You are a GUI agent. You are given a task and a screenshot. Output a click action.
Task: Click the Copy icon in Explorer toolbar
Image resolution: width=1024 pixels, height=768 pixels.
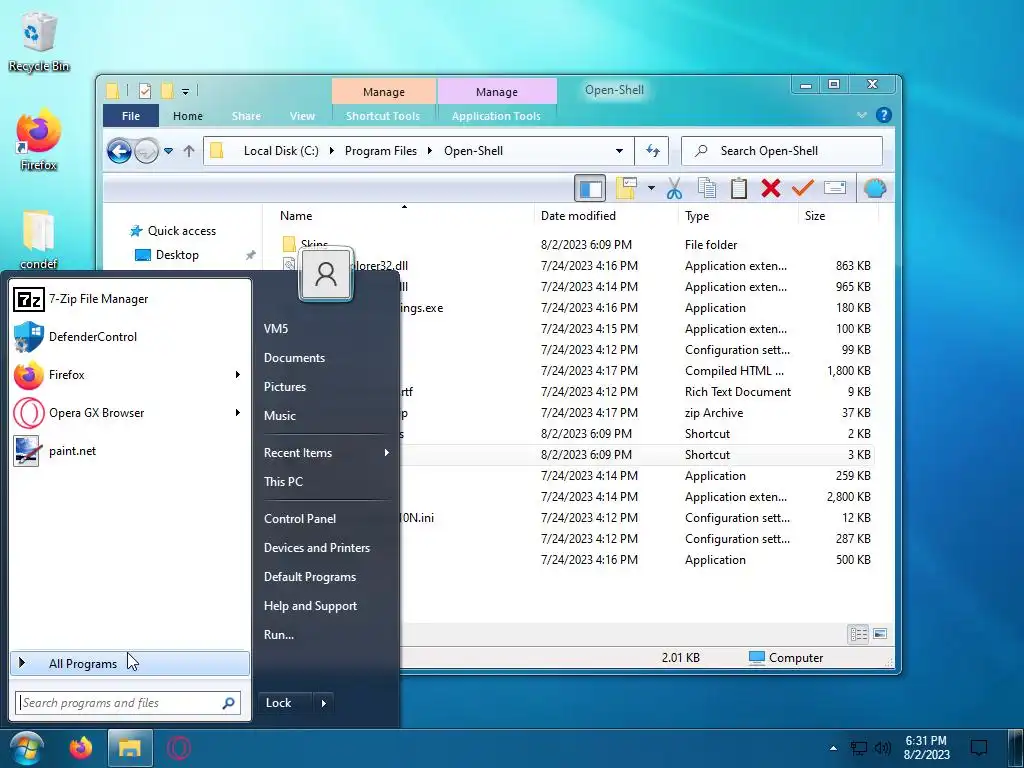tap(707, 189)
